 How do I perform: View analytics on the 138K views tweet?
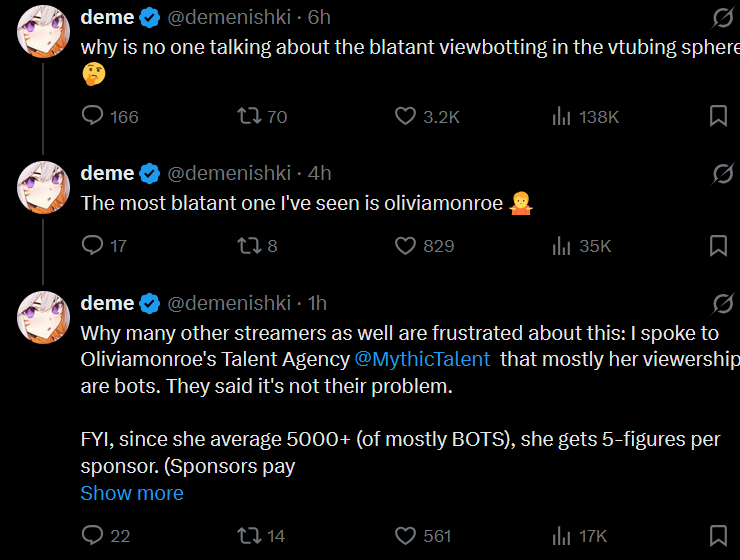pyautogui.click(x=562, y=117)
